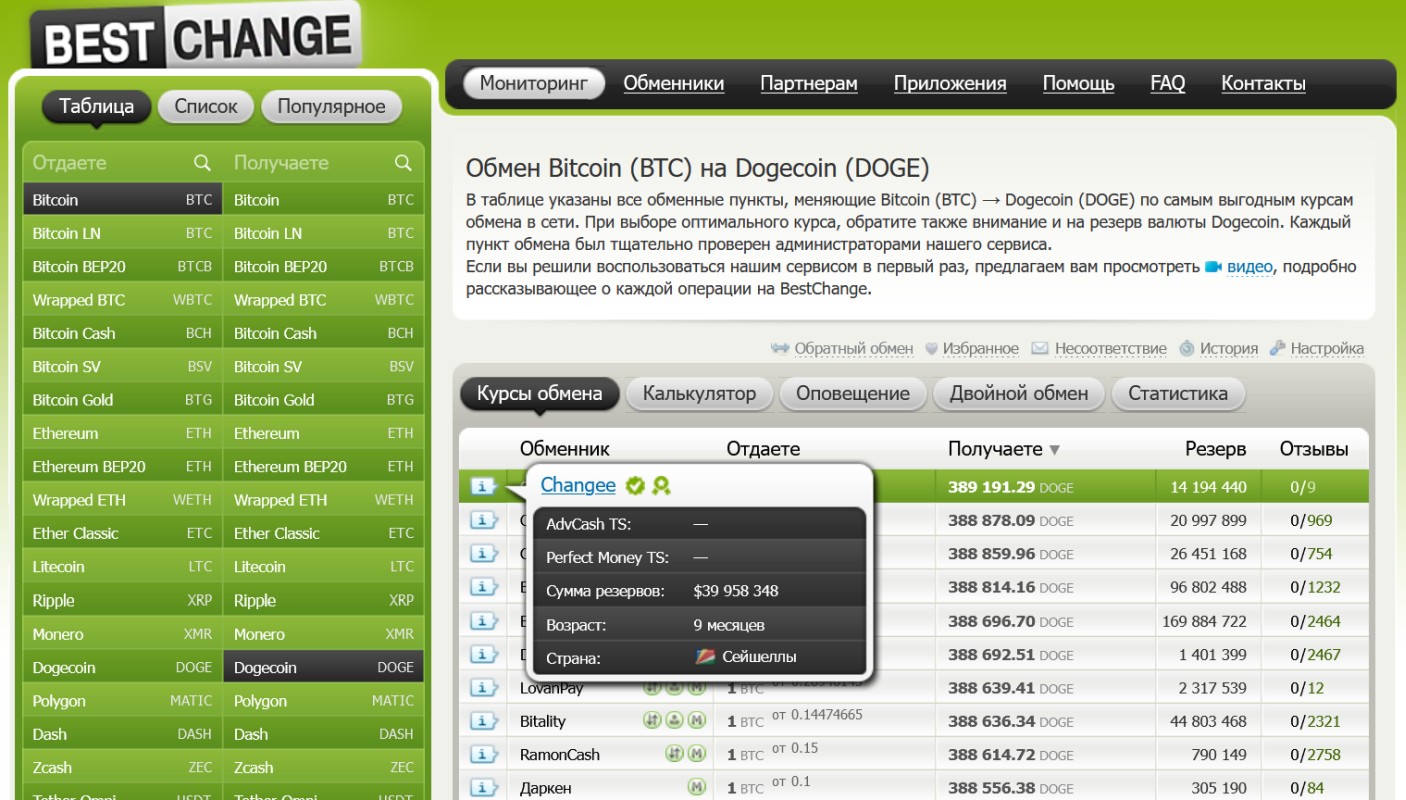Open info icon for the 389 191.29 DOGE row
The width and height of the screenshot is (1406, 800).
484,487
